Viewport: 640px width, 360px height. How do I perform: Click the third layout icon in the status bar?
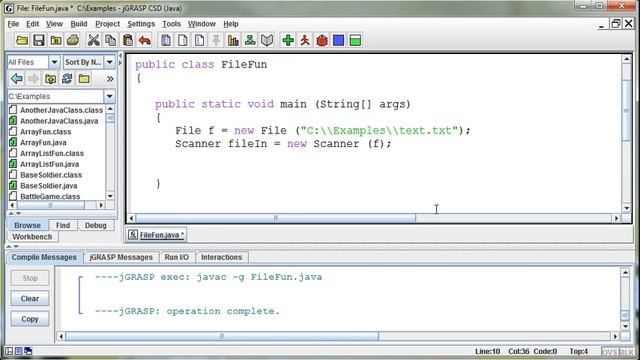click(28, 351)
